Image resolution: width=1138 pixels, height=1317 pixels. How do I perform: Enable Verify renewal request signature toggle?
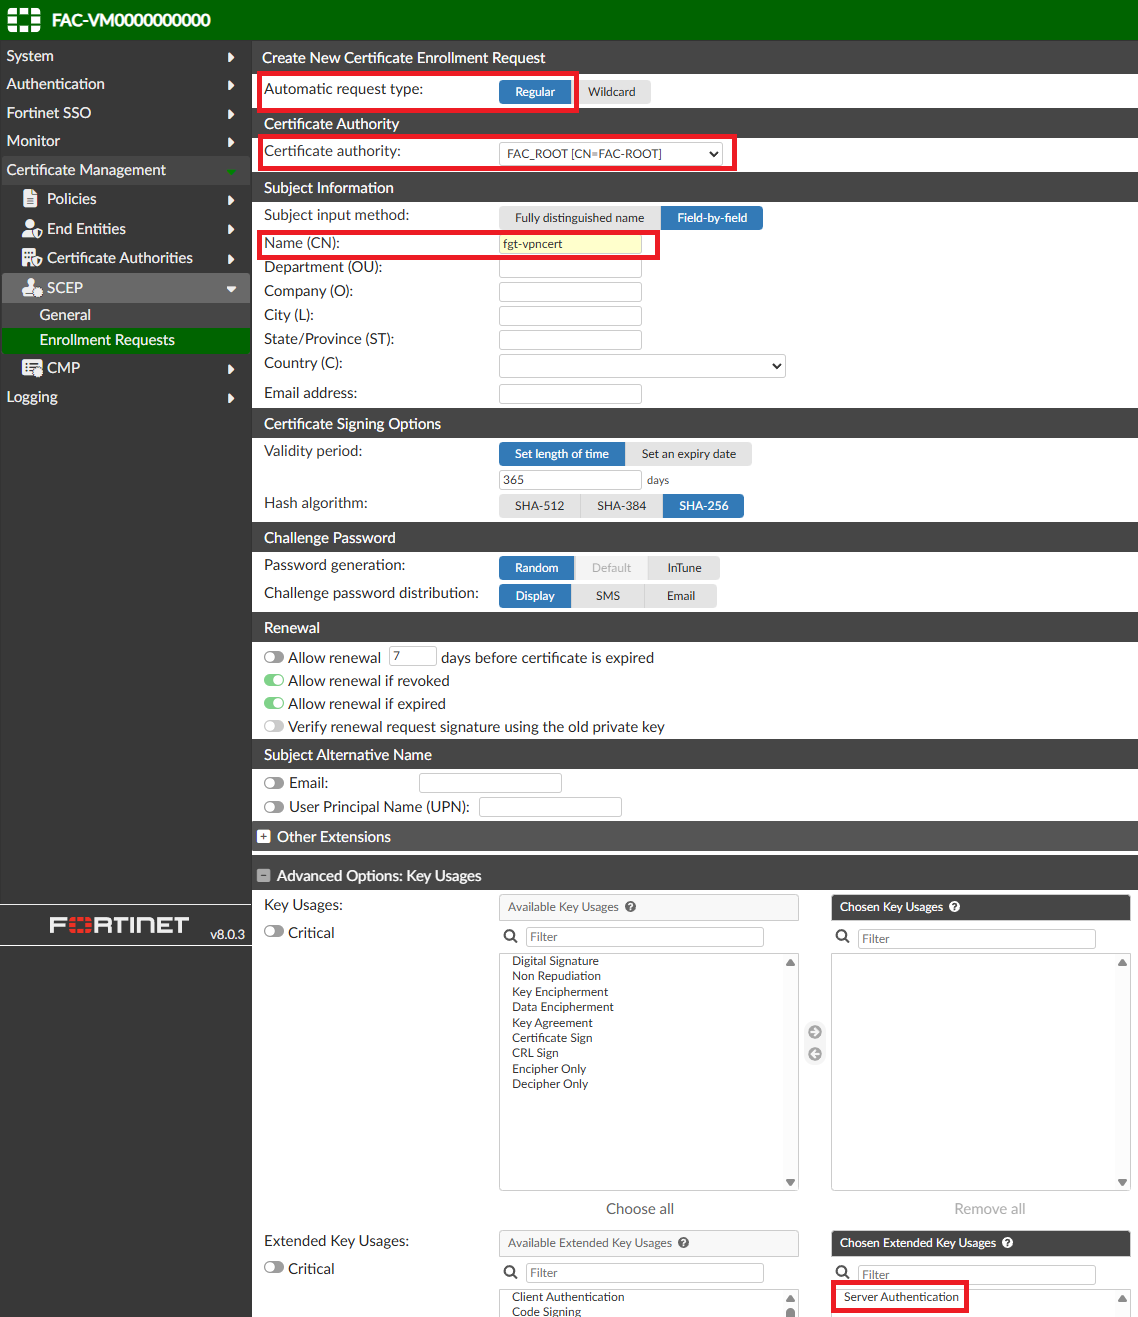(274, 727)
